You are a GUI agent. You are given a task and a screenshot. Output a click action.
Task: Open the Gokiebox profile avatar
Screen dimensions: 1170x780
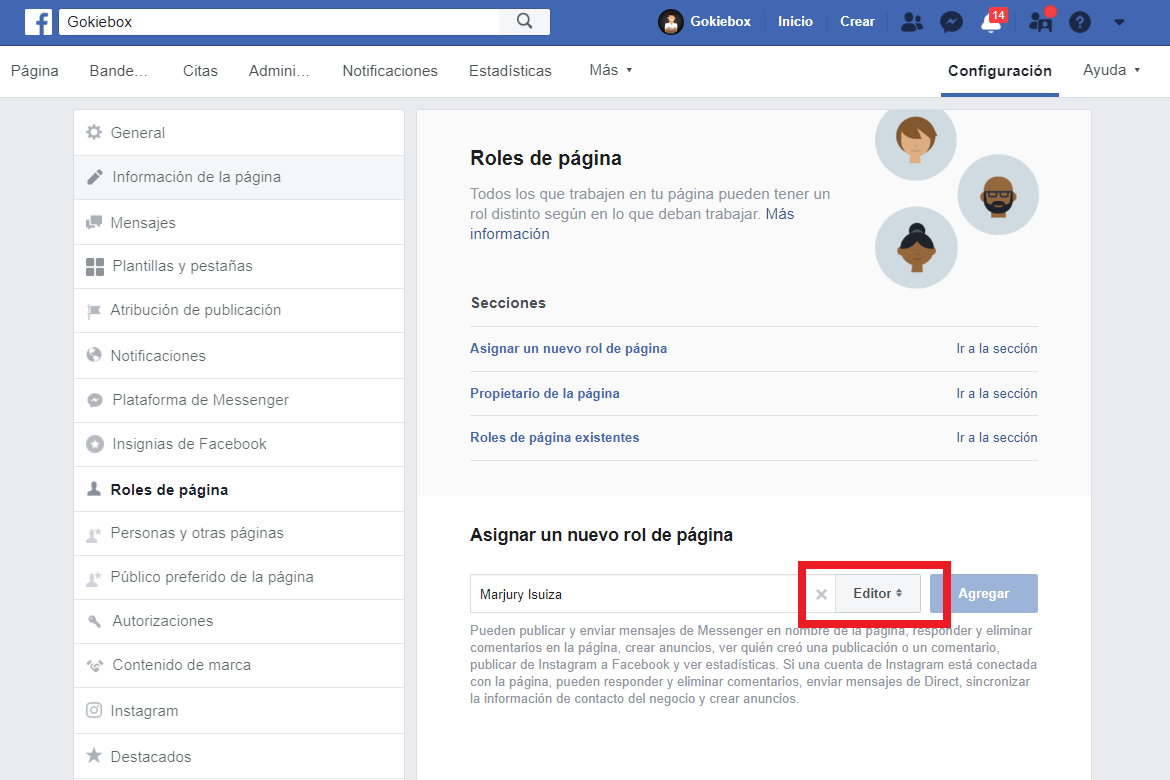pos(671,22)
